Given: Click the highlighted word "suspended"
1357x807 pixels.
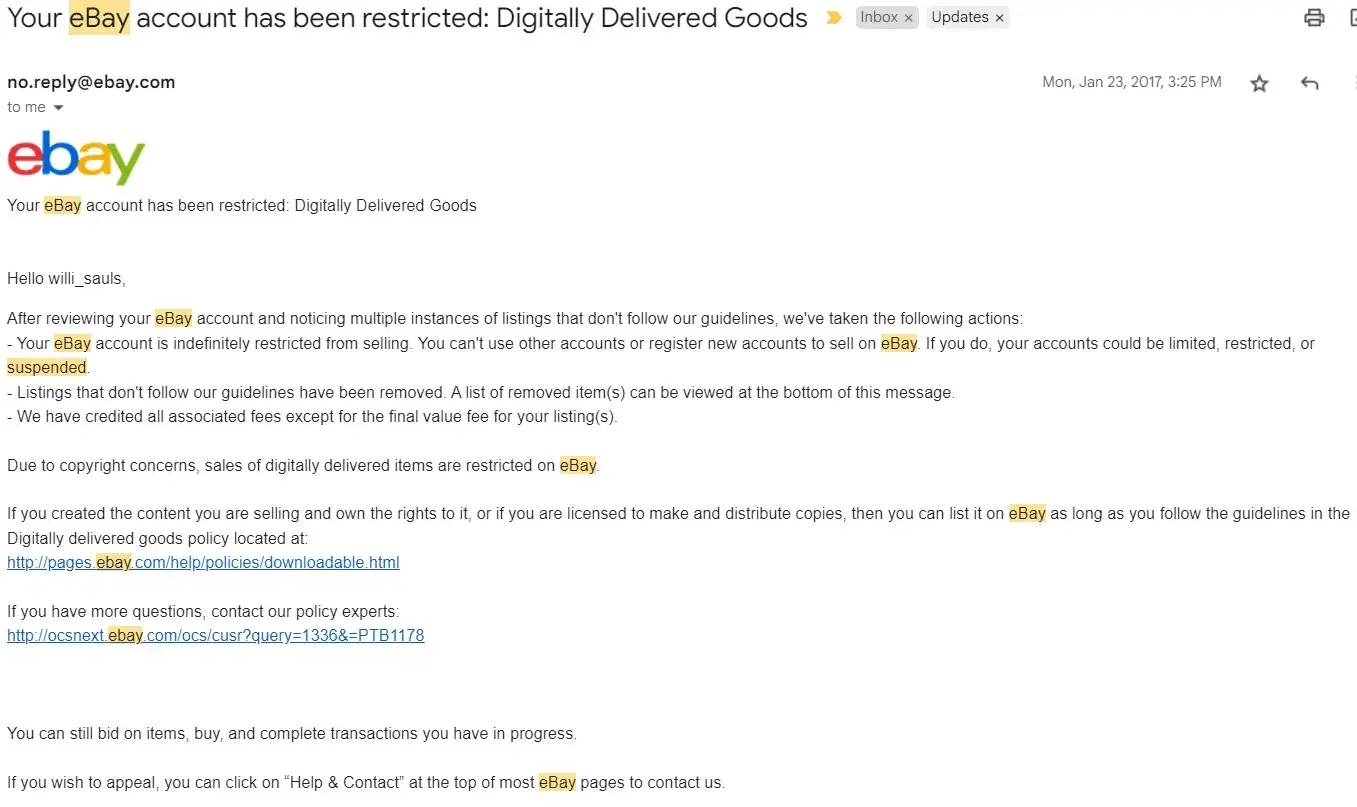Looking at the screenshot, I should (47, 368).
